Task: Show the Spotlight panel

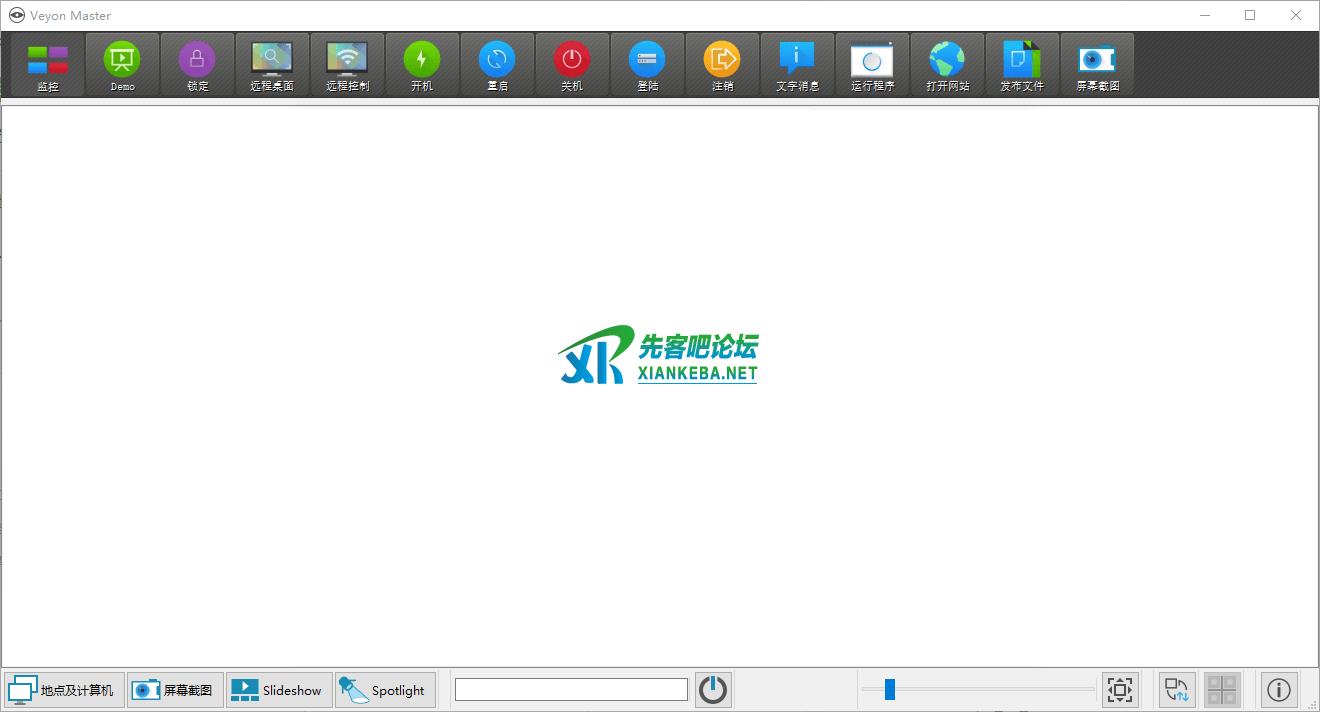Action: [x=385, y=690]
